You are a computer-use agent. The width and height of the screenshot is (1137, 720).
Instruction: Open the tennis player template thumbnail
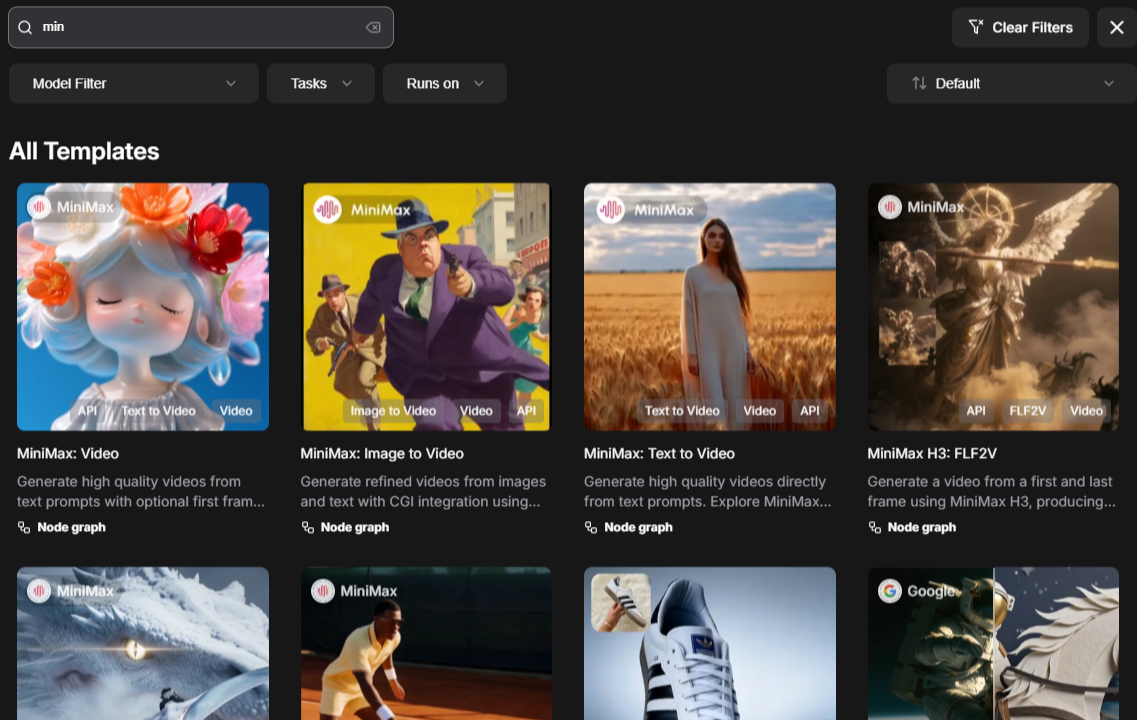click(426, 644)
